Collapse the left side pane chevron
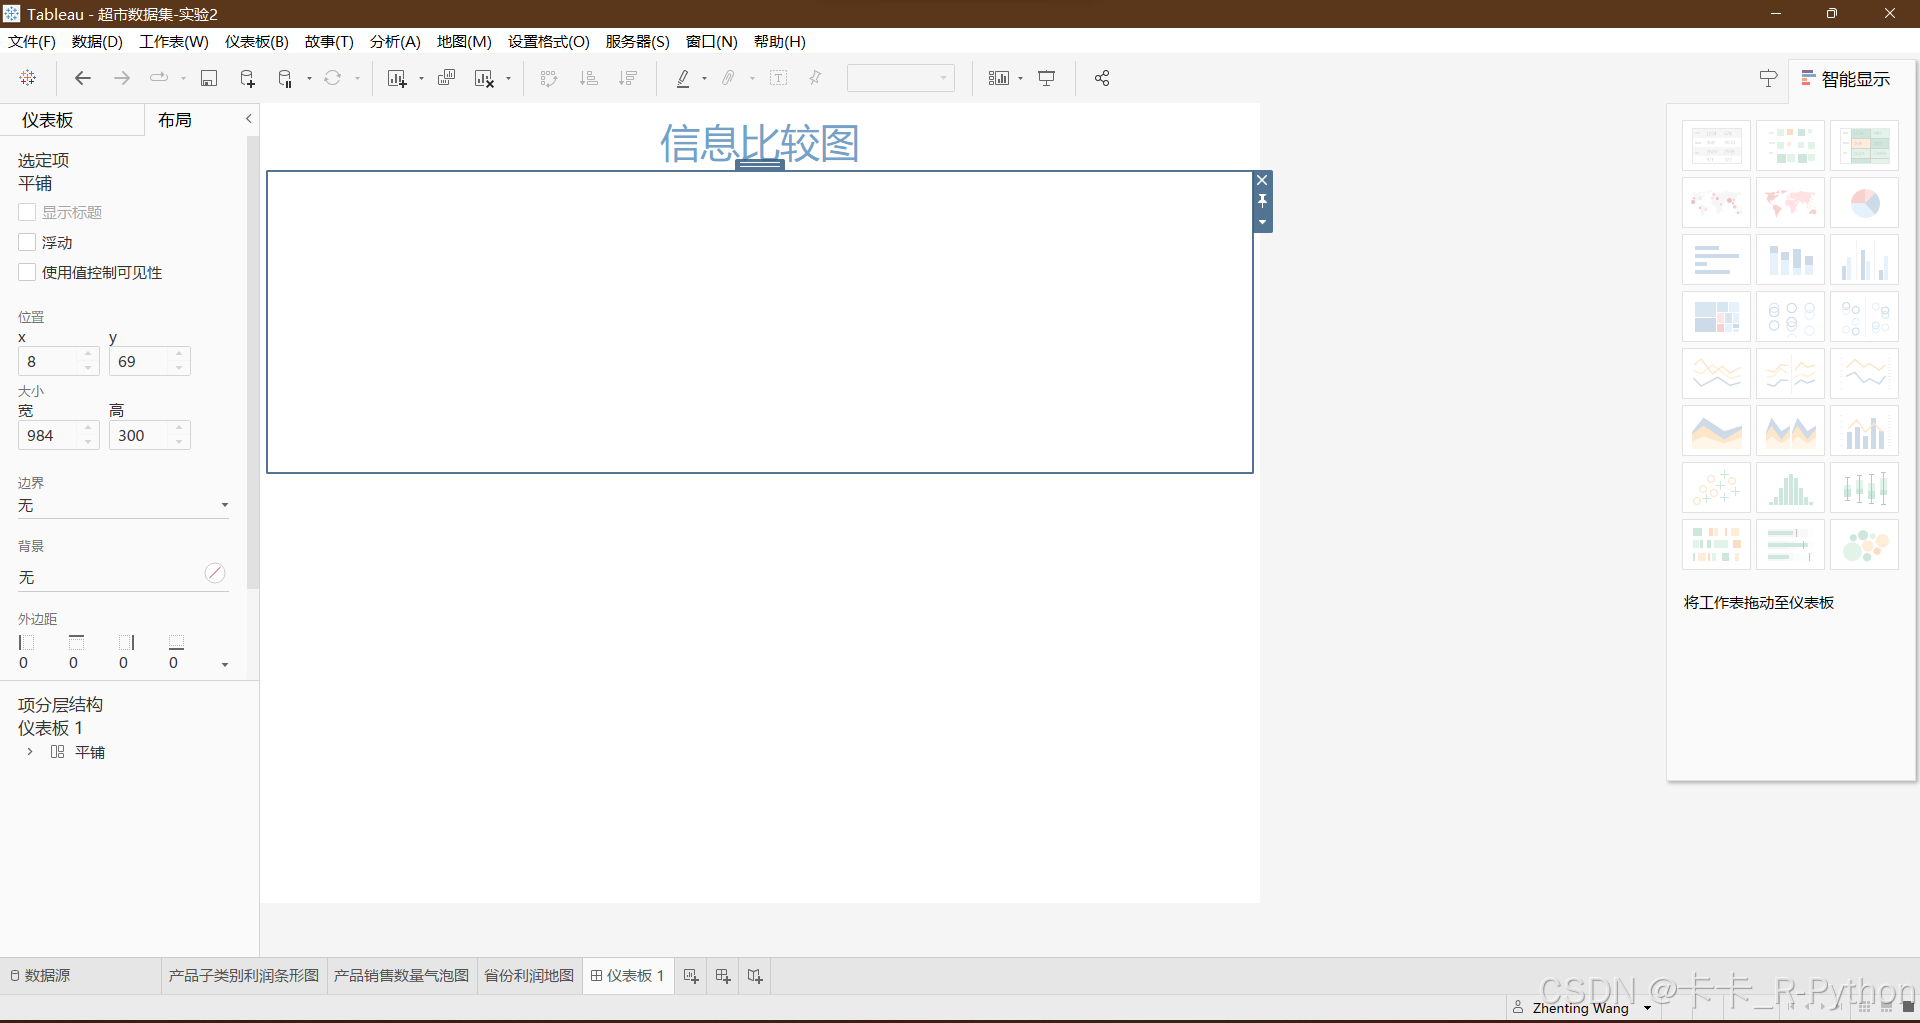Viewport: 1920px width, 1023px height. [x=249, y=118]
